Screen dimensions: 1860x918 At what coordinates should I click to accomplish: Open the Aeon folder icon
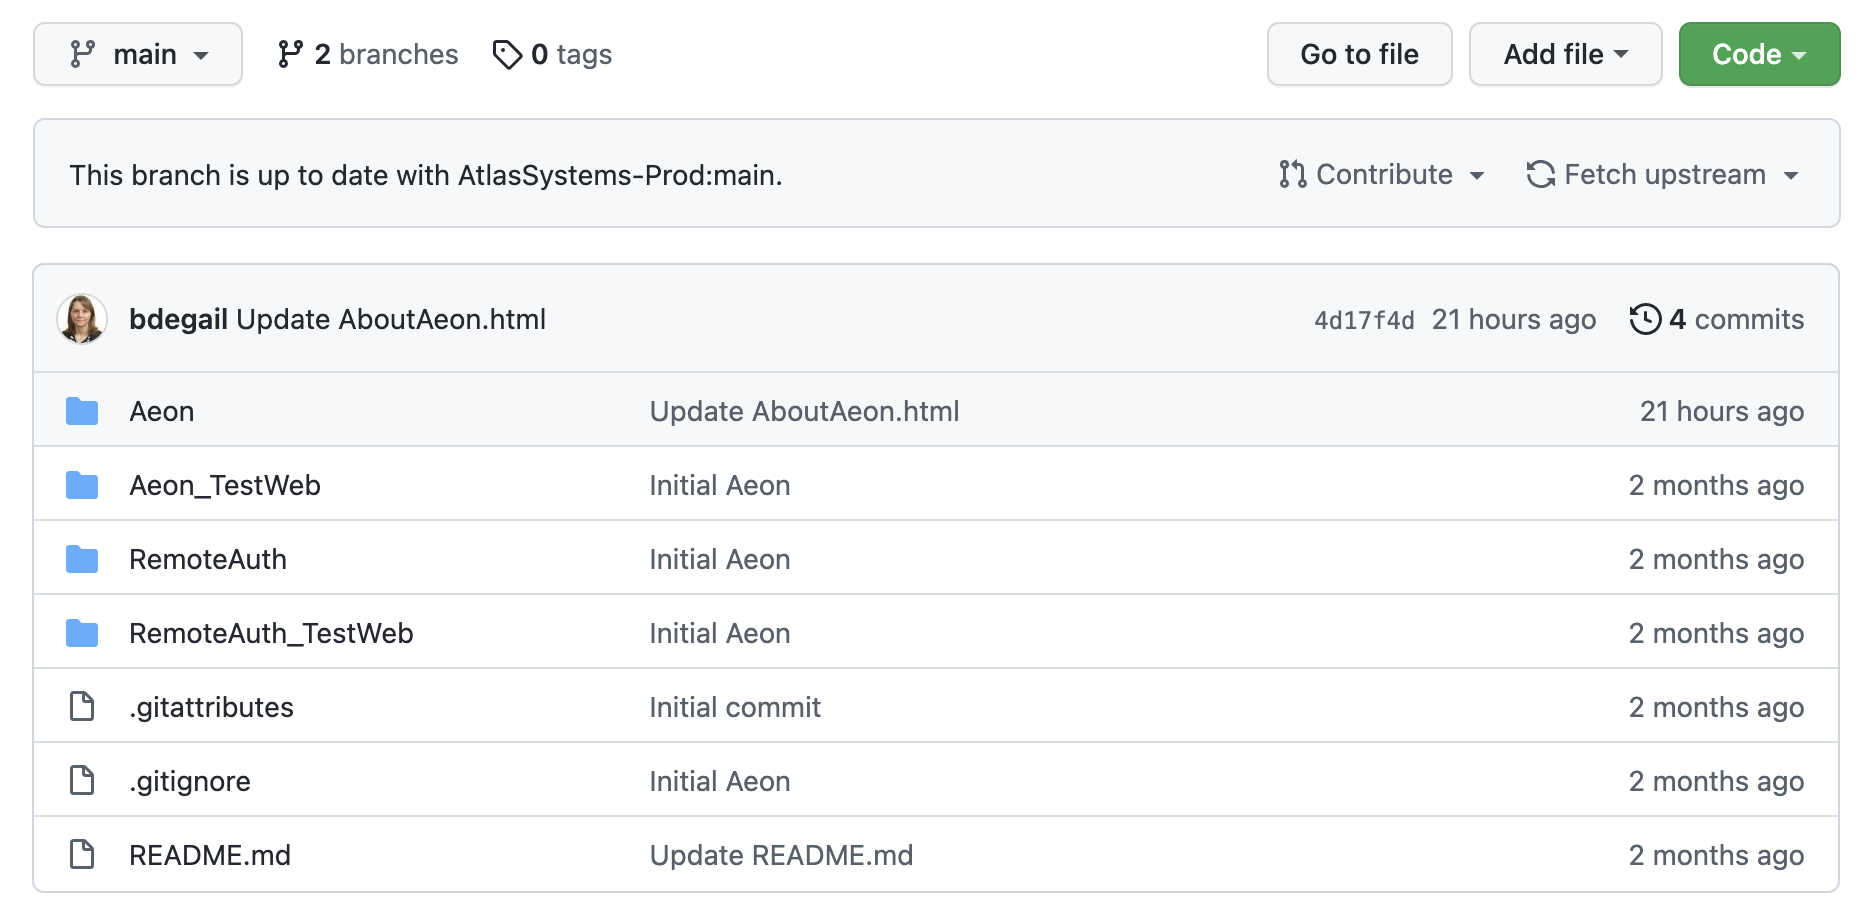(x=82, y=410)
